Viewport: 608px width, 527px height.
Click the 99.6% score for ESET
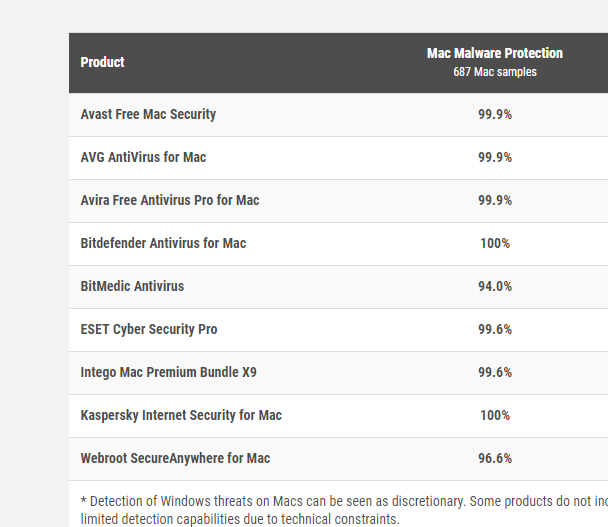(x=495, y=329)
